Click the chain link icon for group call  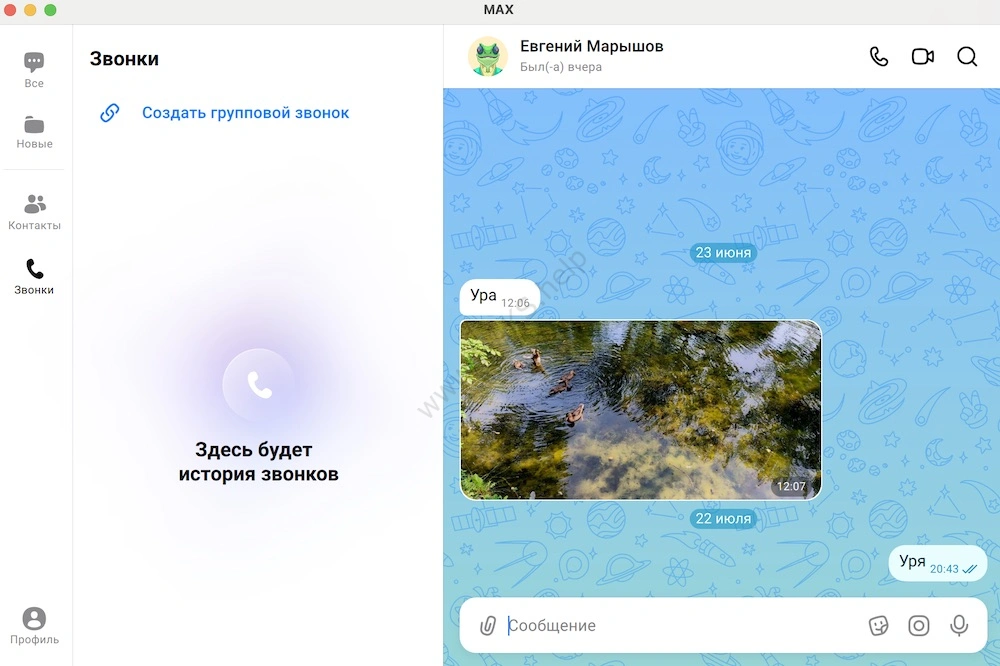(x=110, y=113)
